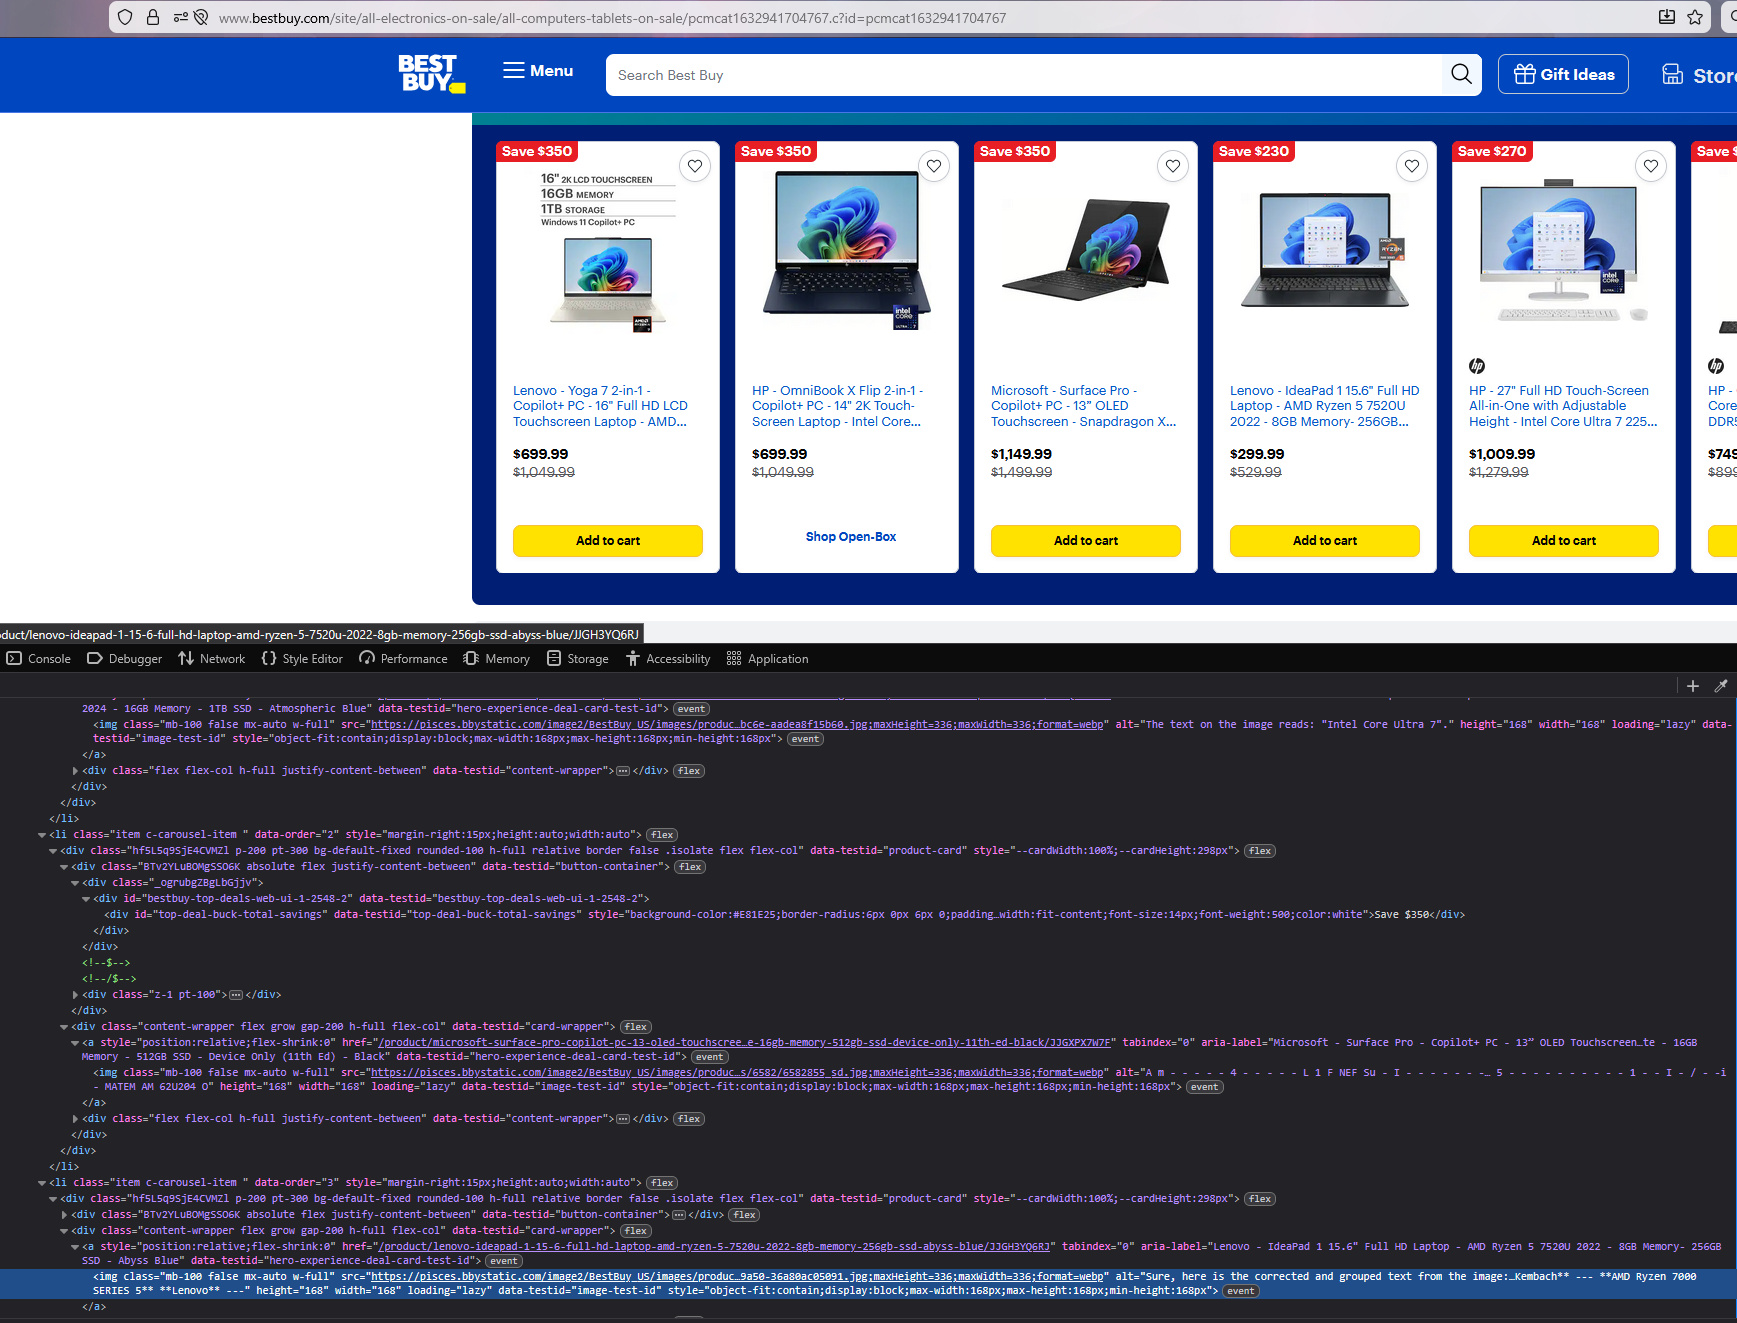Collapse the data-order="2" carousel li node
1737x1323 pixels.
tap(42, 835)
